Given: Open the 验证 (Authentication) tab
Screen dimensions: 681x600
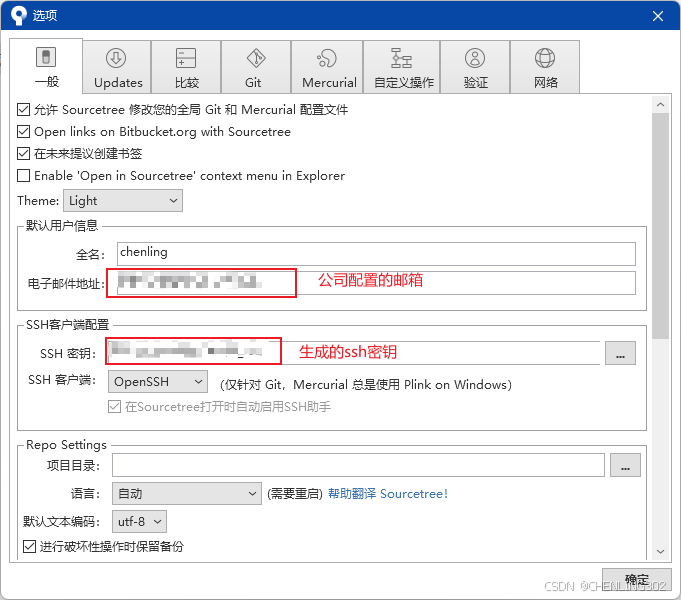Looking at the screenshot, I should [475, 67].
